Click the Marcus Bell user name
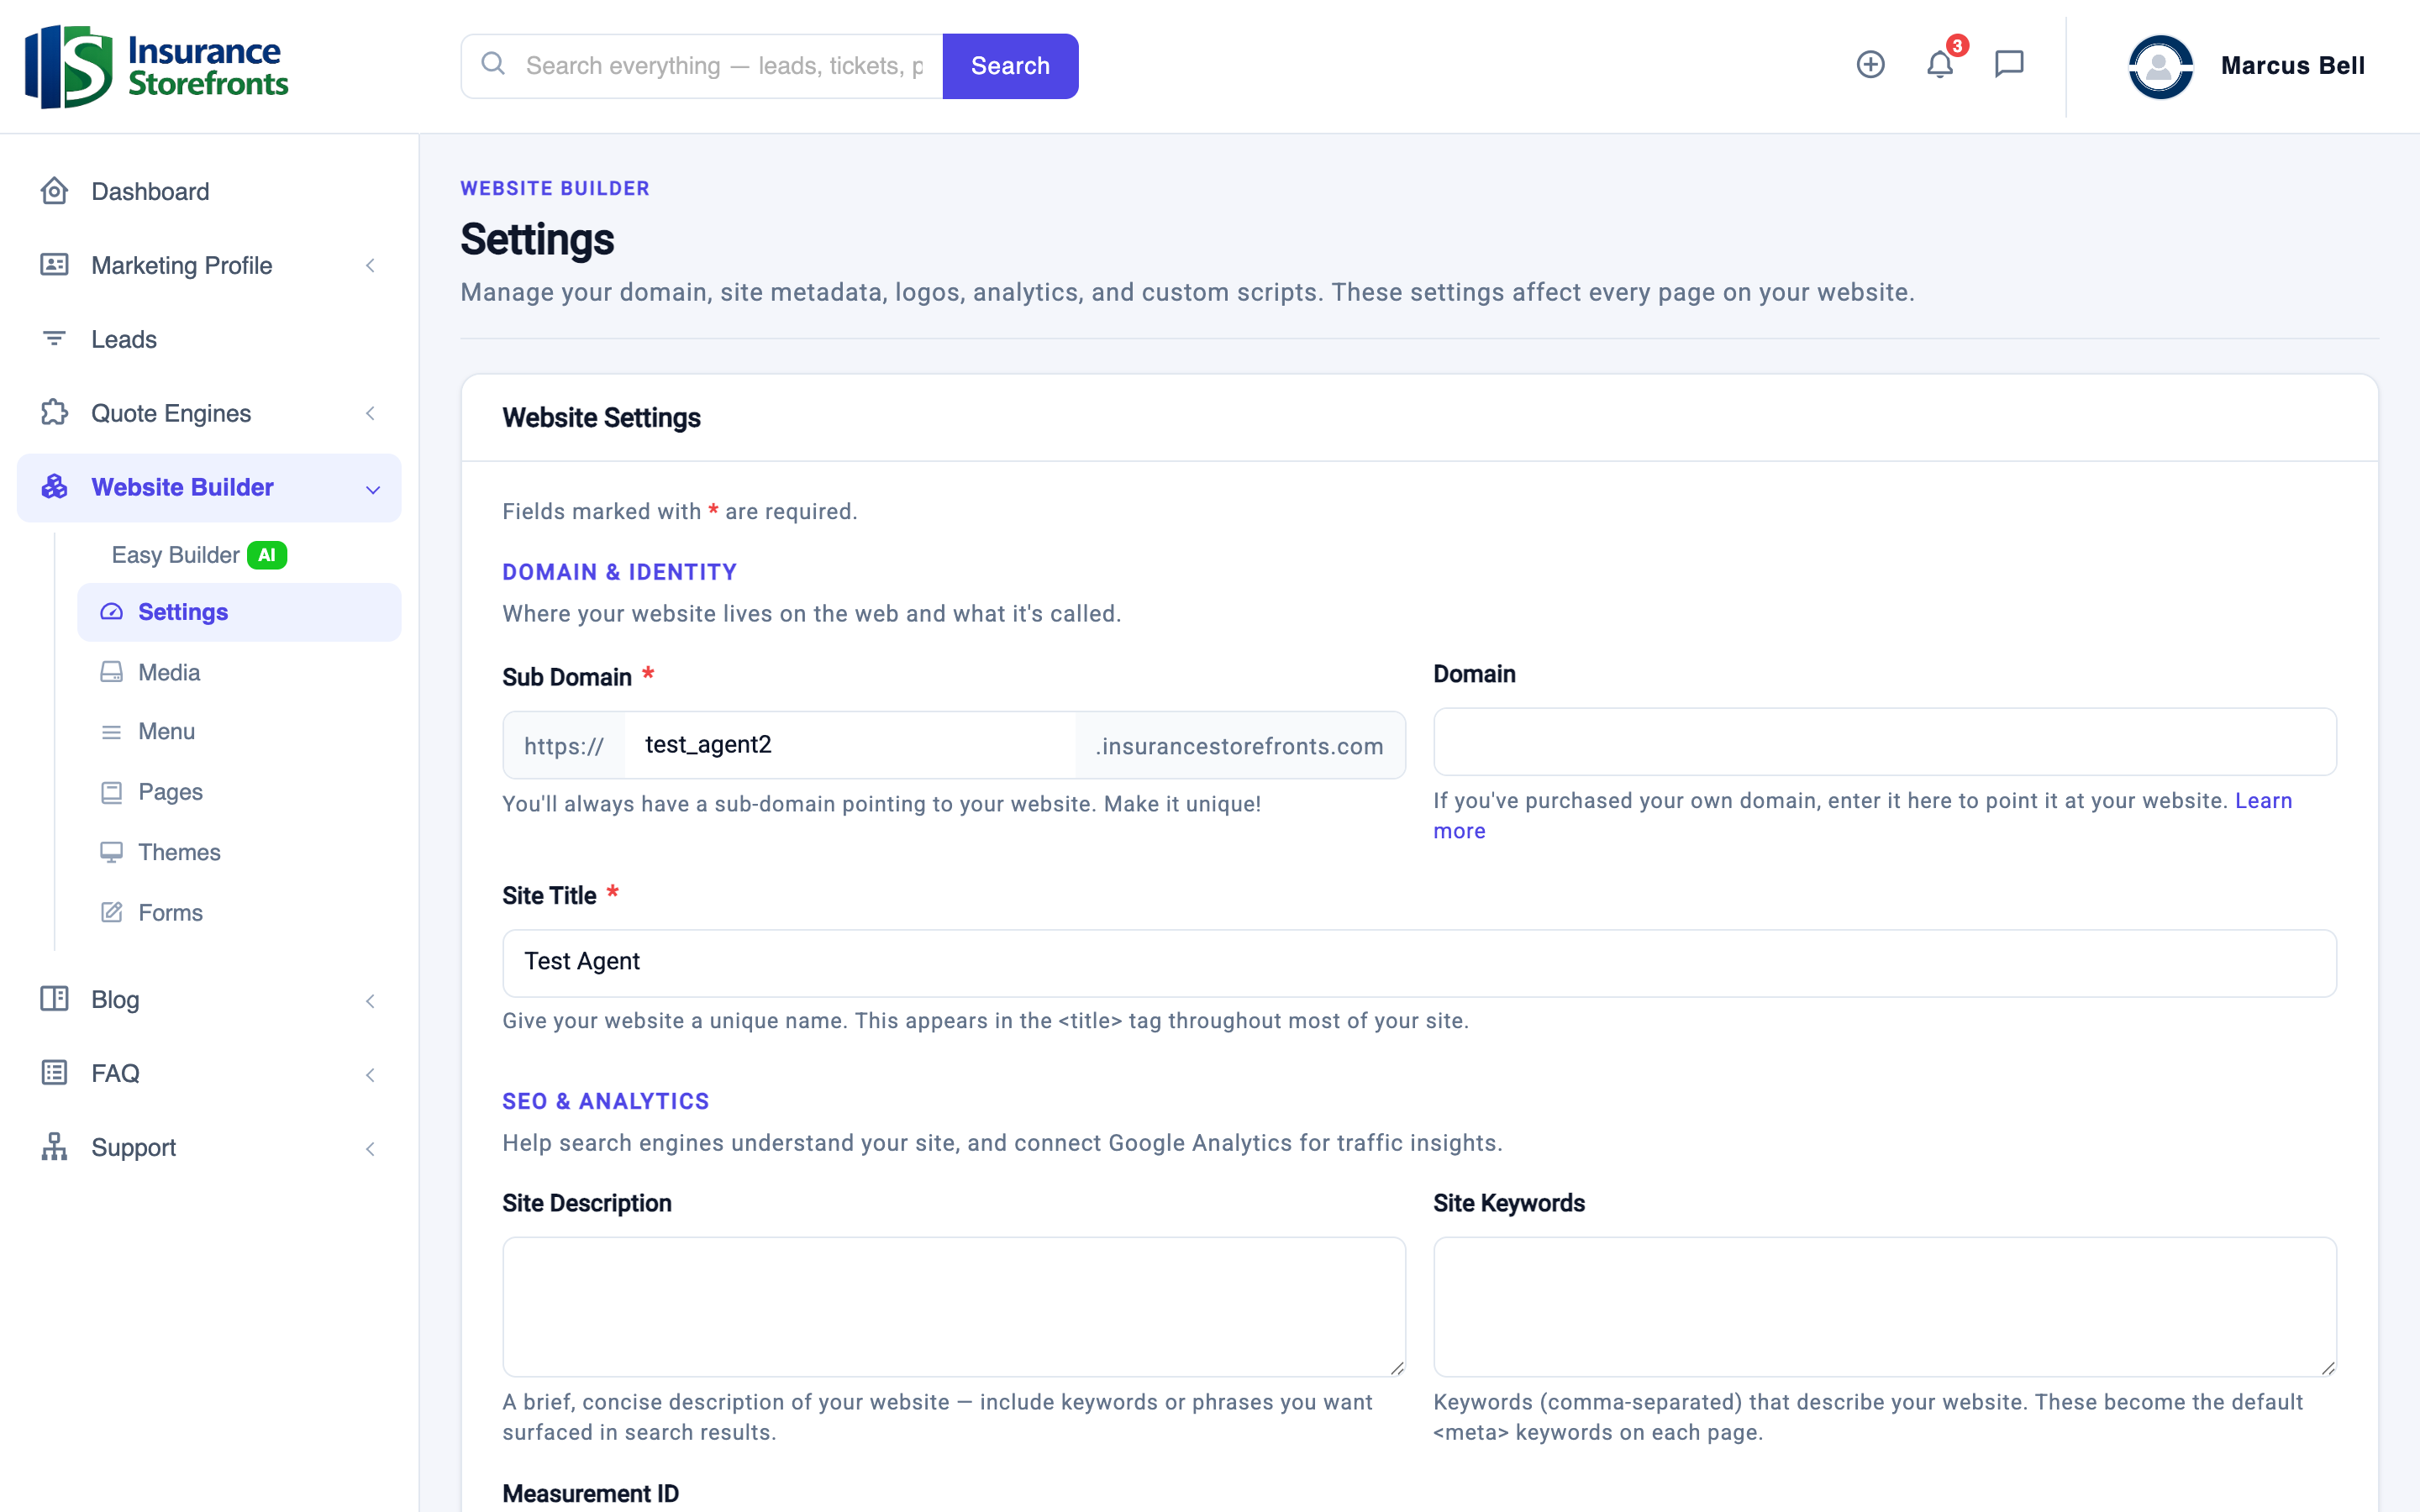Viewport: 2420px width, 1512px height. coord(2292,66)
